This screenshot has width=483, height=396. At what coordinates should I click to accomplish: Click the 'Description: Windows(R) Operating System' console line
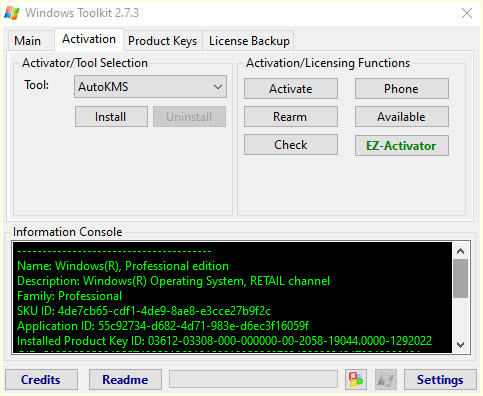click(173, 281)
